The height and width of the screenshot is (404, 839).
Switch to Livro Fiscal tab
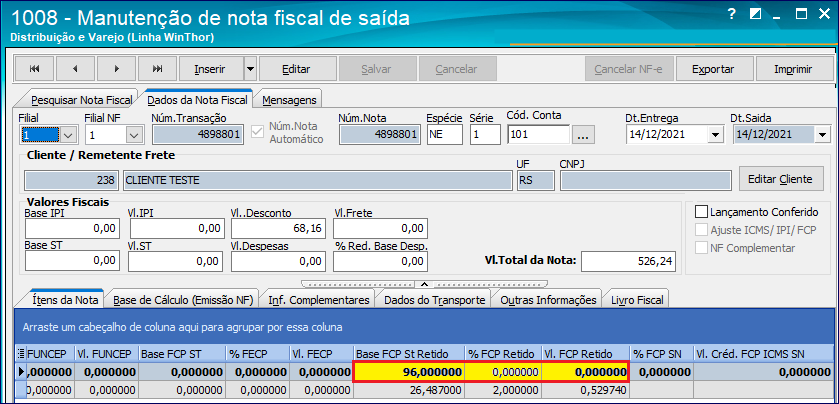click(637, 300)
